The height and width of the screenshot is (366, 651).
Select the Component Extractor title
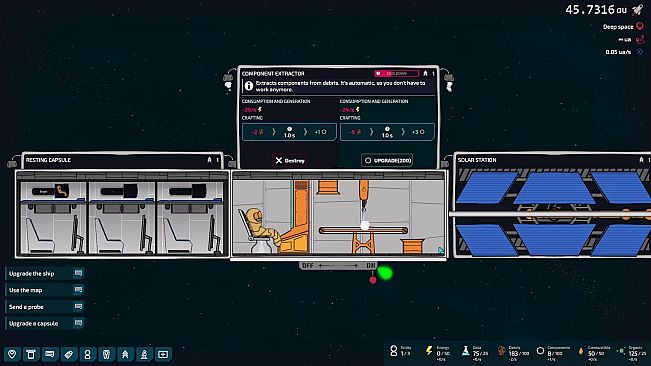pos(273,73)
